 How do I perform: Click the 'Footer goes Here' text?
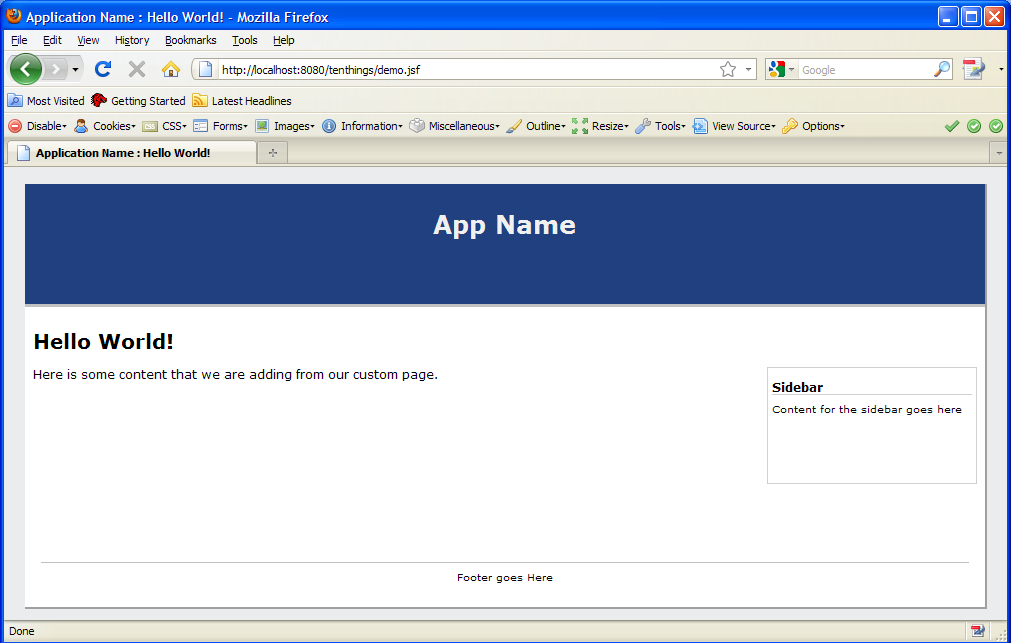(x=505, y=578)
